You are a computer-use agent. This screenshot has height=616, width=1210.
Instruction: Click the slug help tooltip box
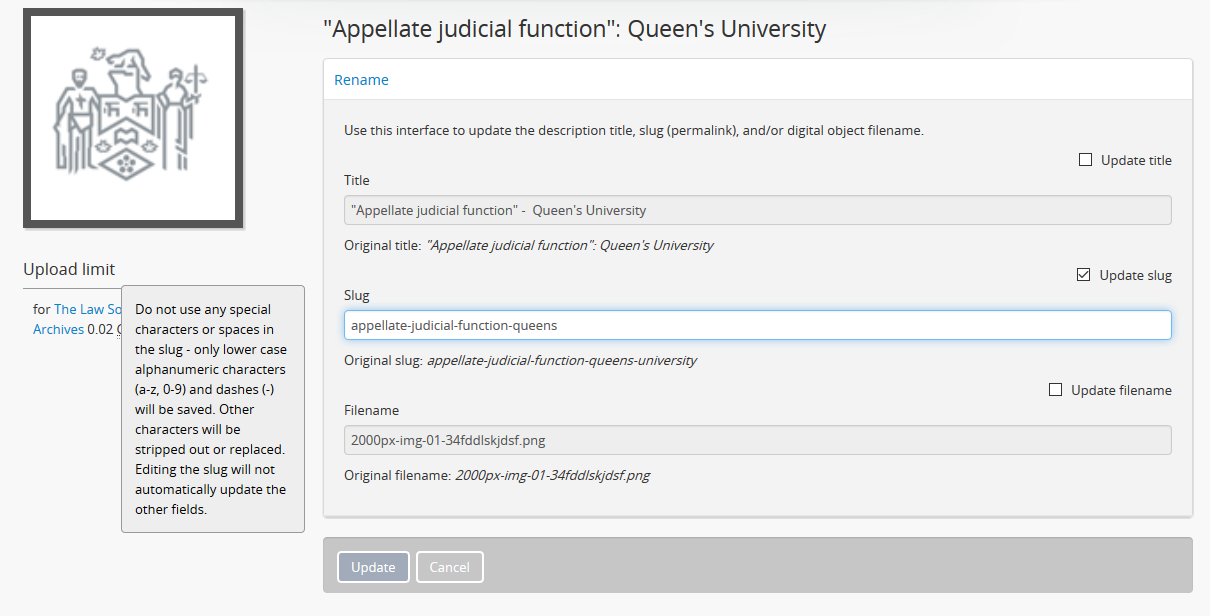(212, 409)
